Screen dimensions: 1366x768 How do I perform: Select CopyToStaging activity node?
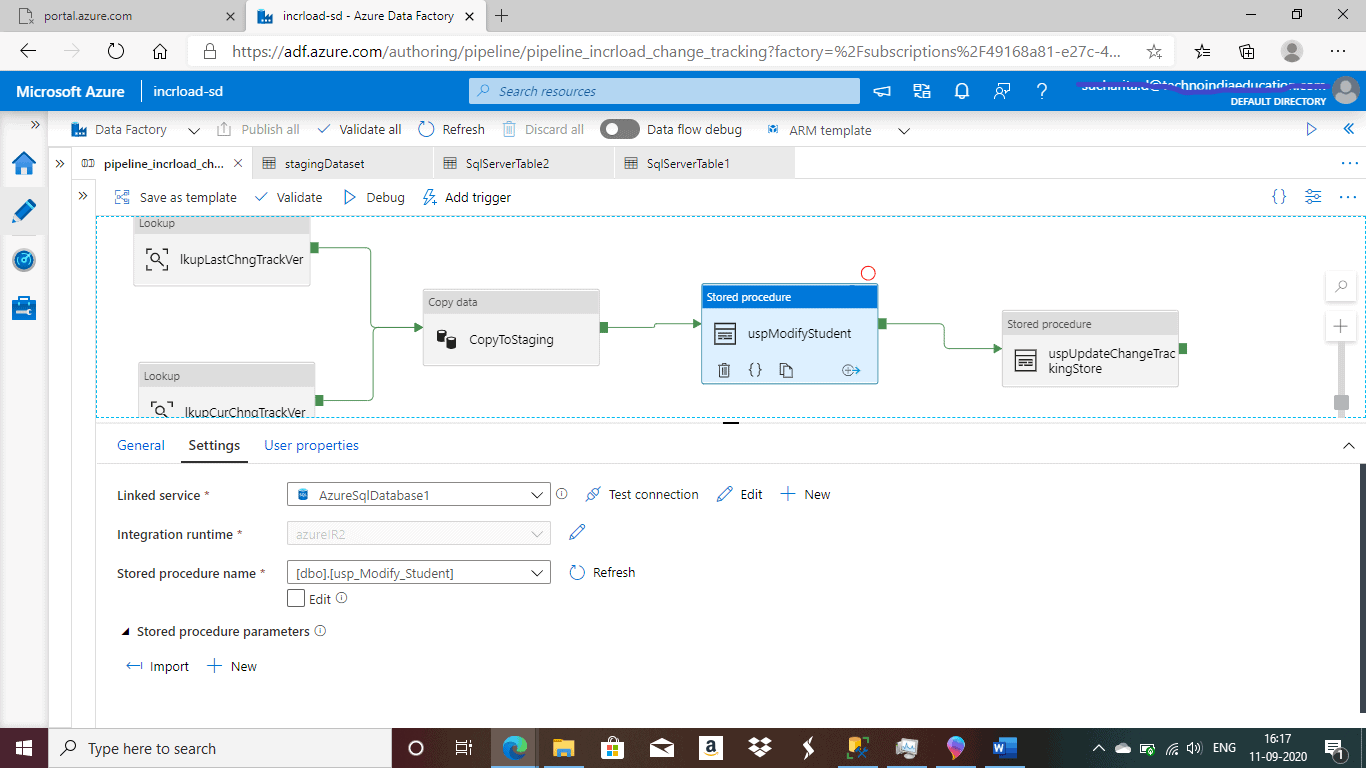[x=511, y=328]
